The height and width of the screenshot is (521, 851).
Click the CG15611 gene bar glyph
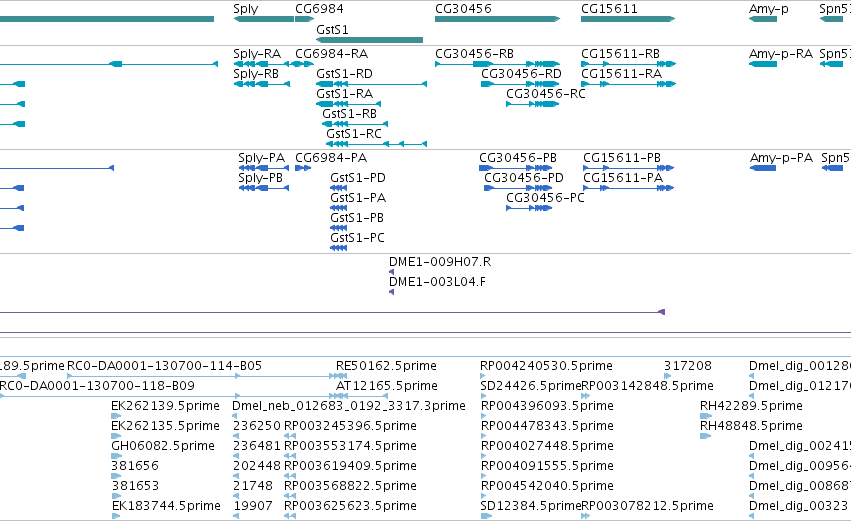[628, 19]
